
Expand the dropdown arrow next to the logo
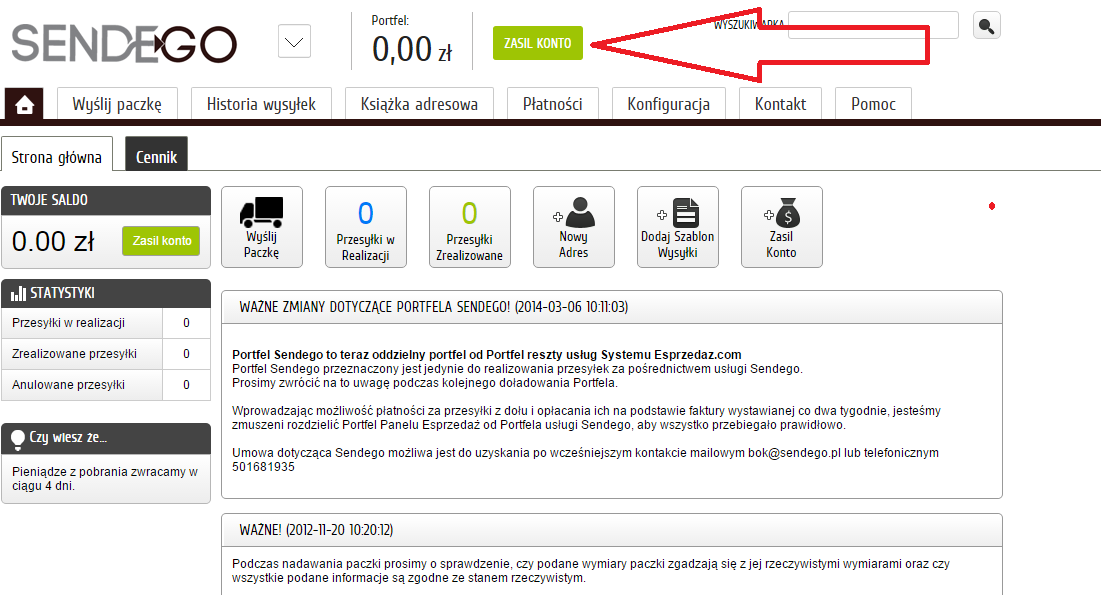[x=294, y=42]
